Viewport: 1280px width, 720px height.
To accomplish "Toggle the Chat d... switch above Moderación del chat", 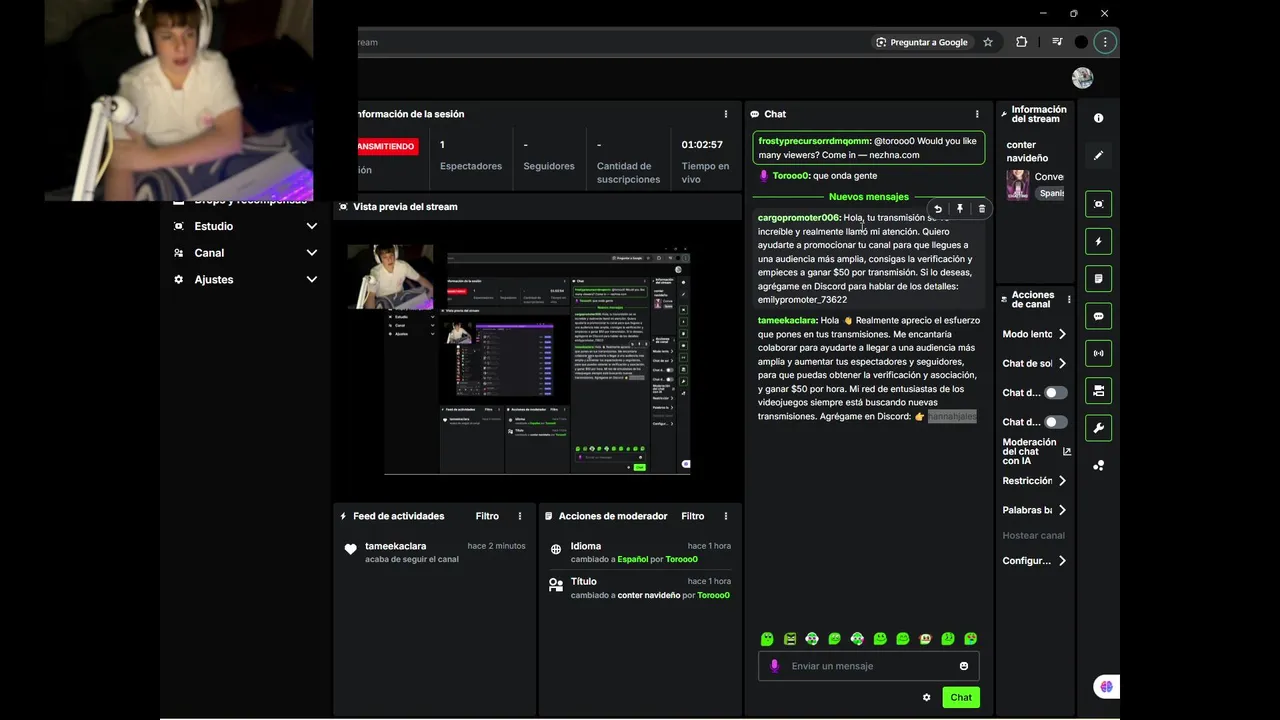I will (1056, 422).
